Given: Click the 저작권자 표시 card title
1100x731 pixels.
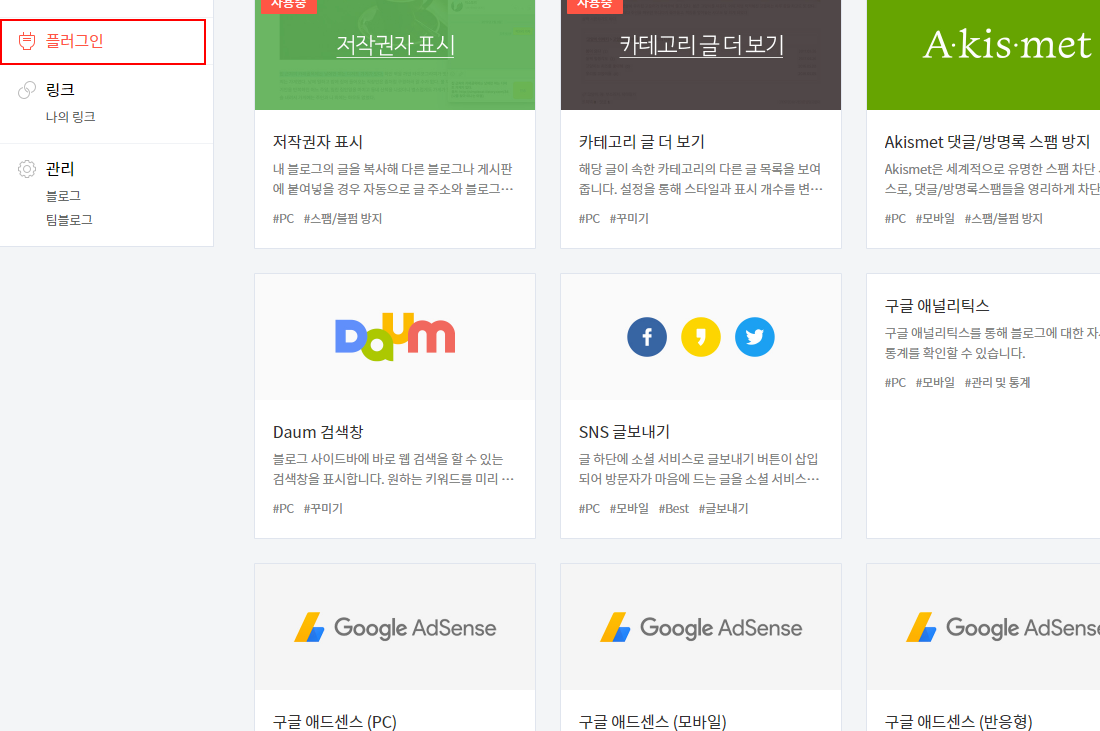Looking at the screenshot, I should (318, 142).
